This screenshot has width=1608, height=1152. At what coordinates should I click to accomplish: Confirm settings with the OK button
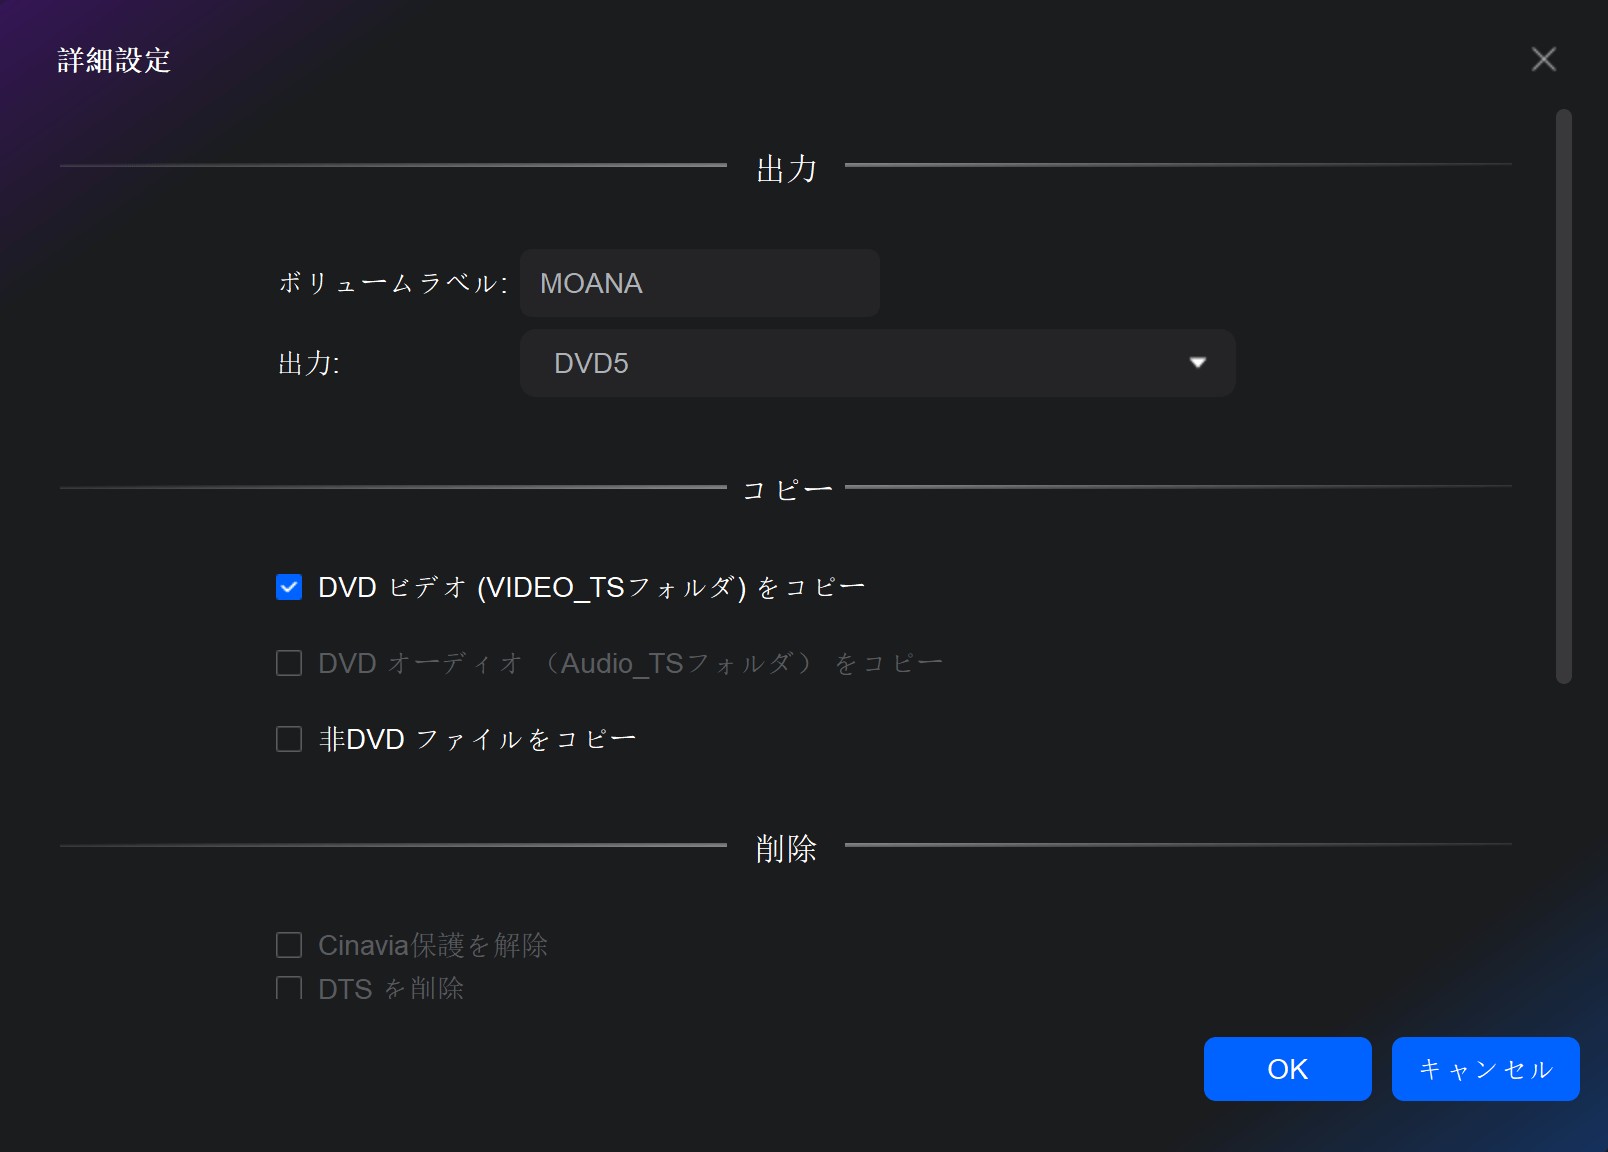[1288, 1069]
